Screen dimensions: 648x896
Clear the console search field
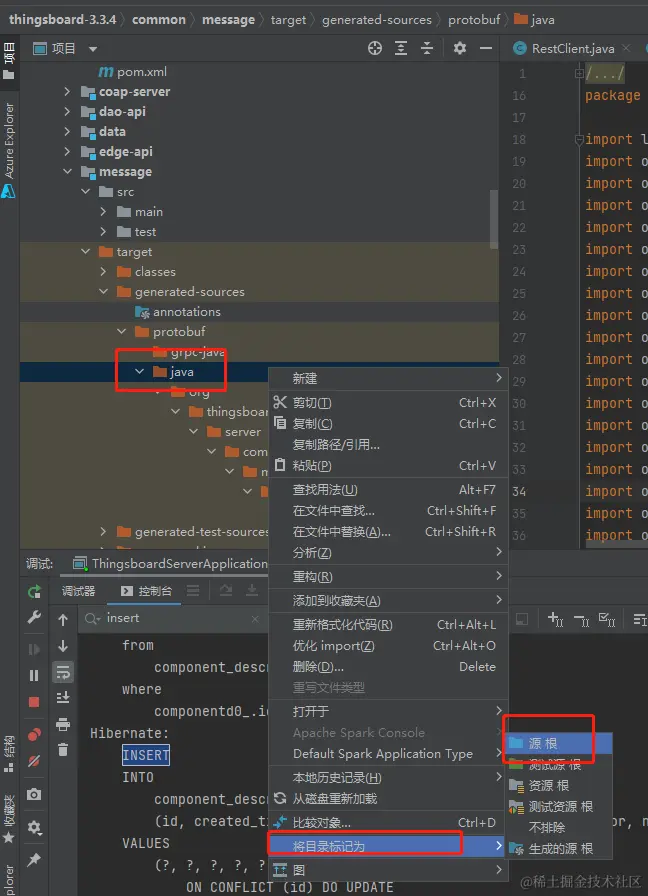point(255,619)
